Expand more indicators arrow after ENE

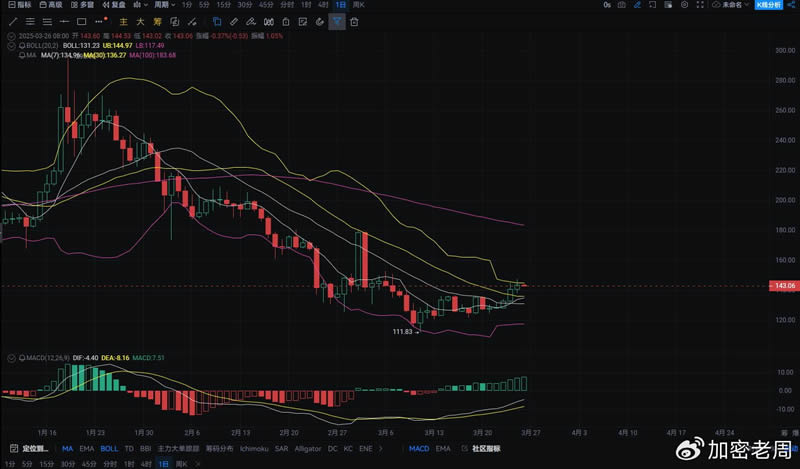[381, 449]
